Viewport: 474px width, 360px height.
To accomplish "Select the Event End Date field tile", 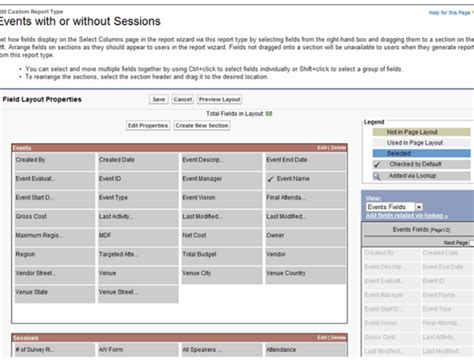I will point(305,161).
